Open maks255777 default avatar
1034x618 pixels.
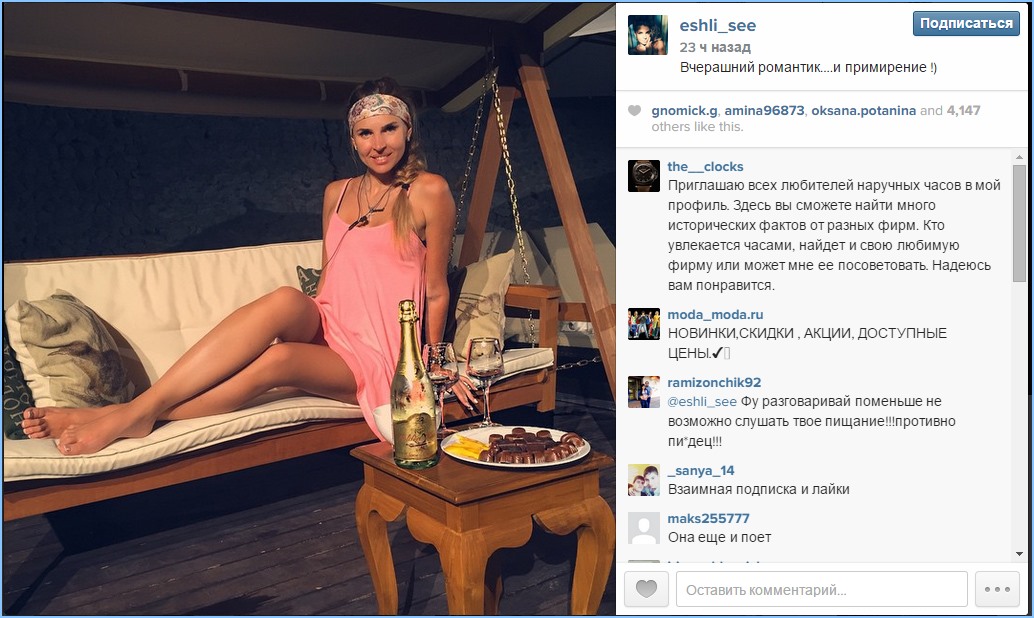point(644,528)
